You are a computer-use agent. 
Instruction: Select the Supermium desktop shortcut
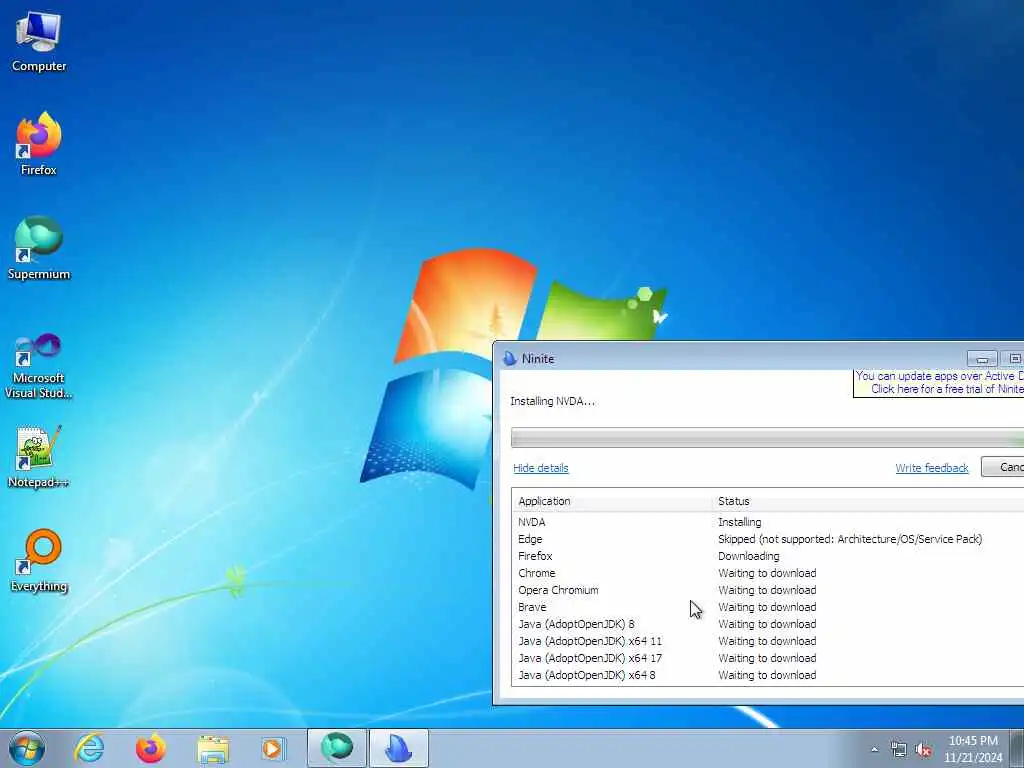[x=39, y=248]
